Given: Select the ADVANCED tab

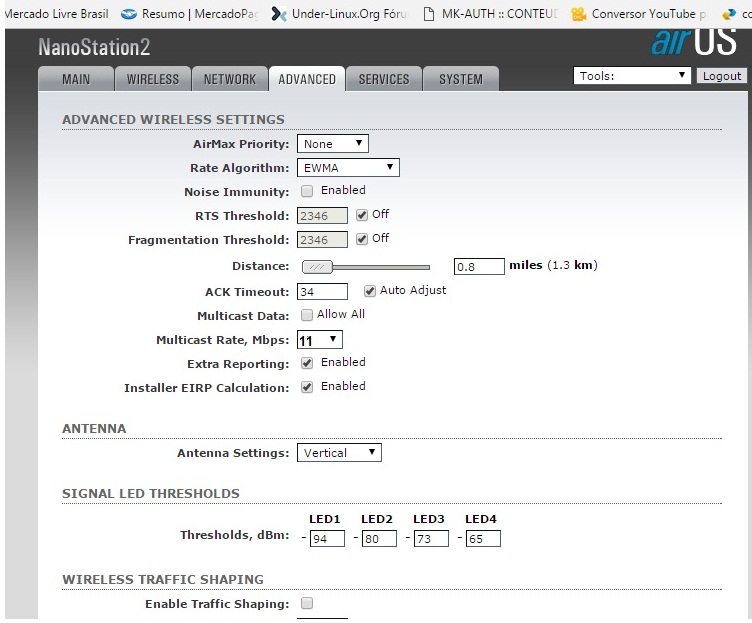Looking at the screenshot, I should click(307, 79).
